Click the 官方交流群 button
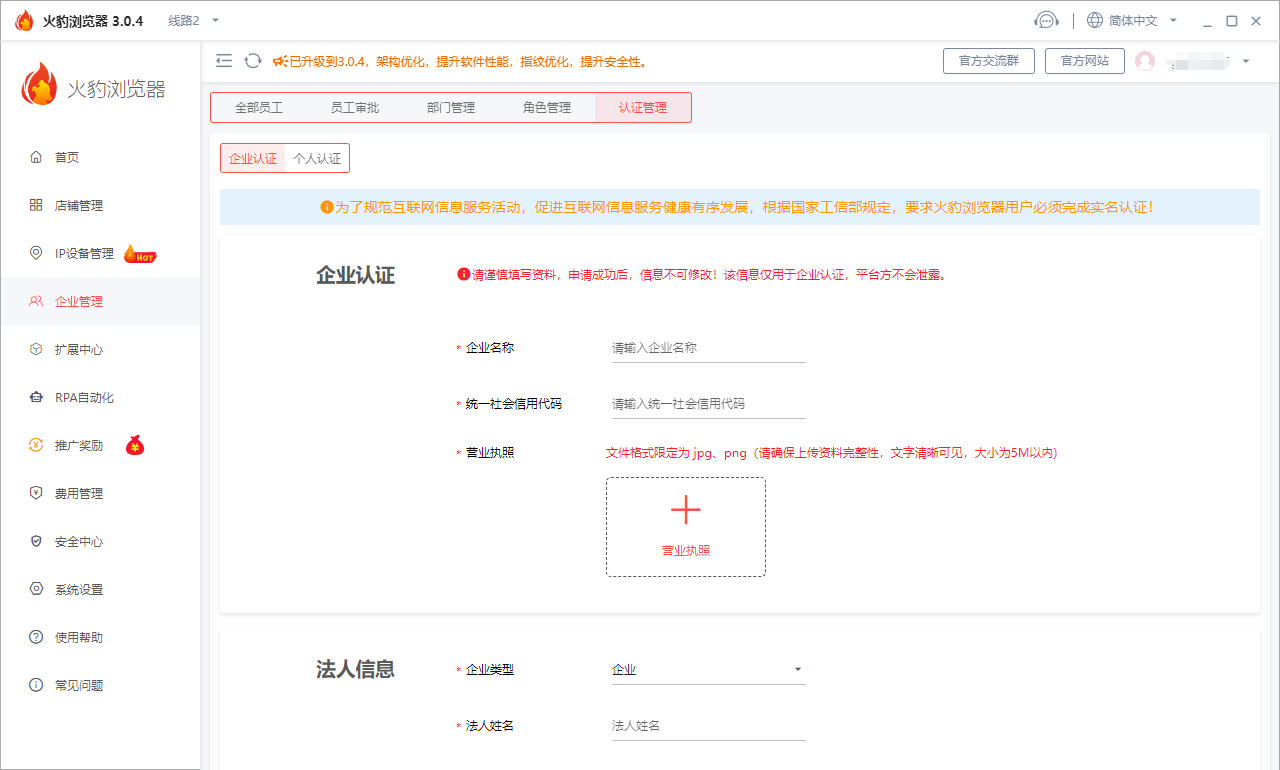Screen dimensions: 1280x770 tap(988, 60)
